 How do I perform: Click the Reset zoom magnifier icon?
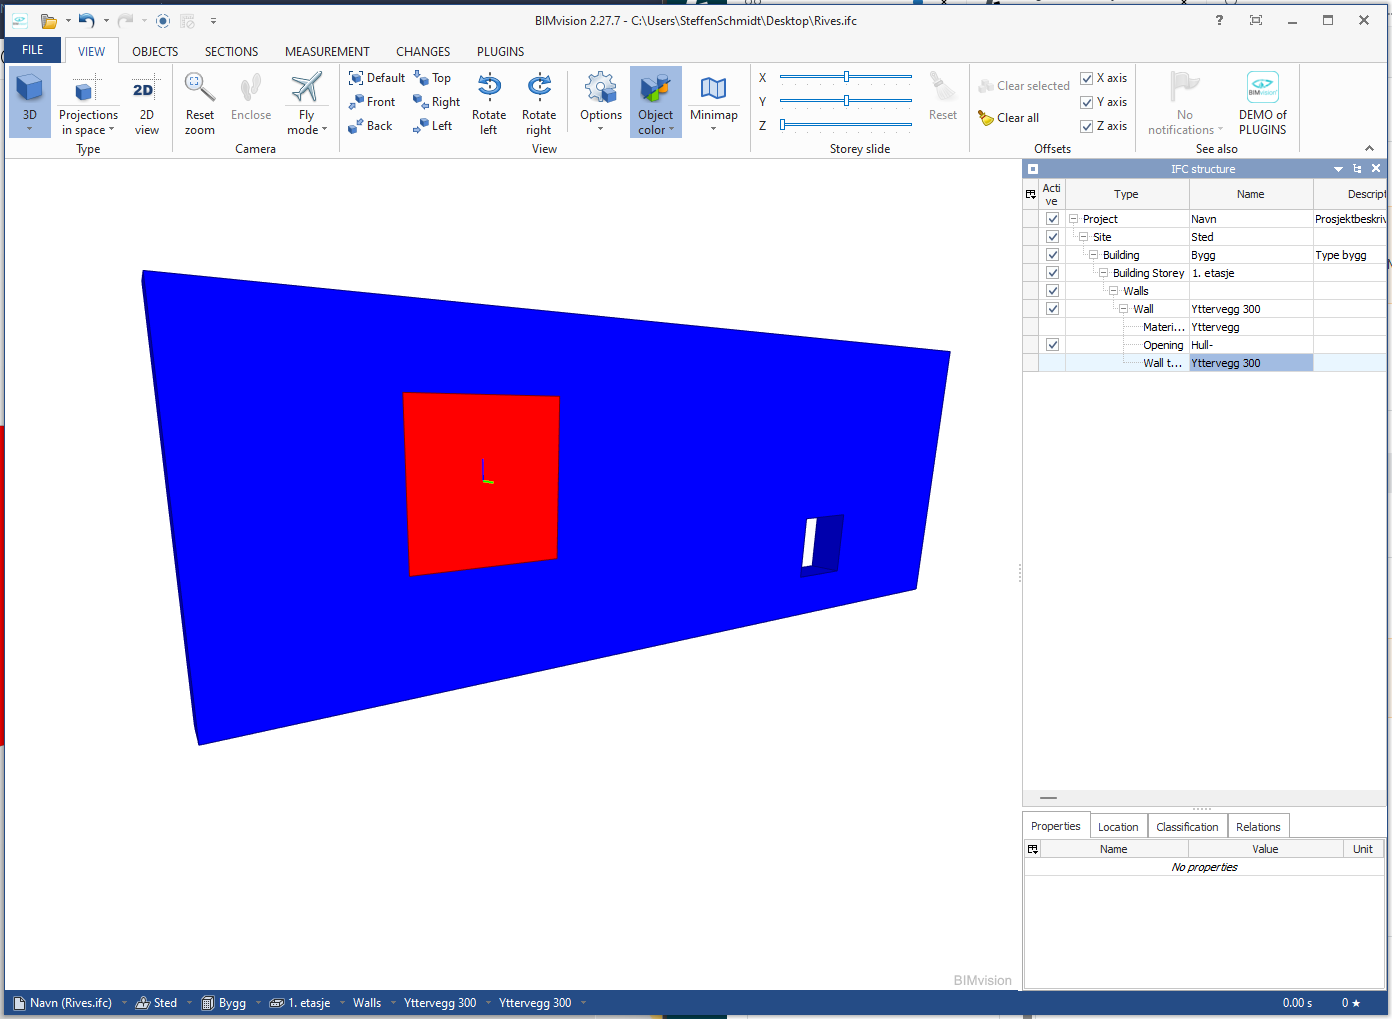200,89
